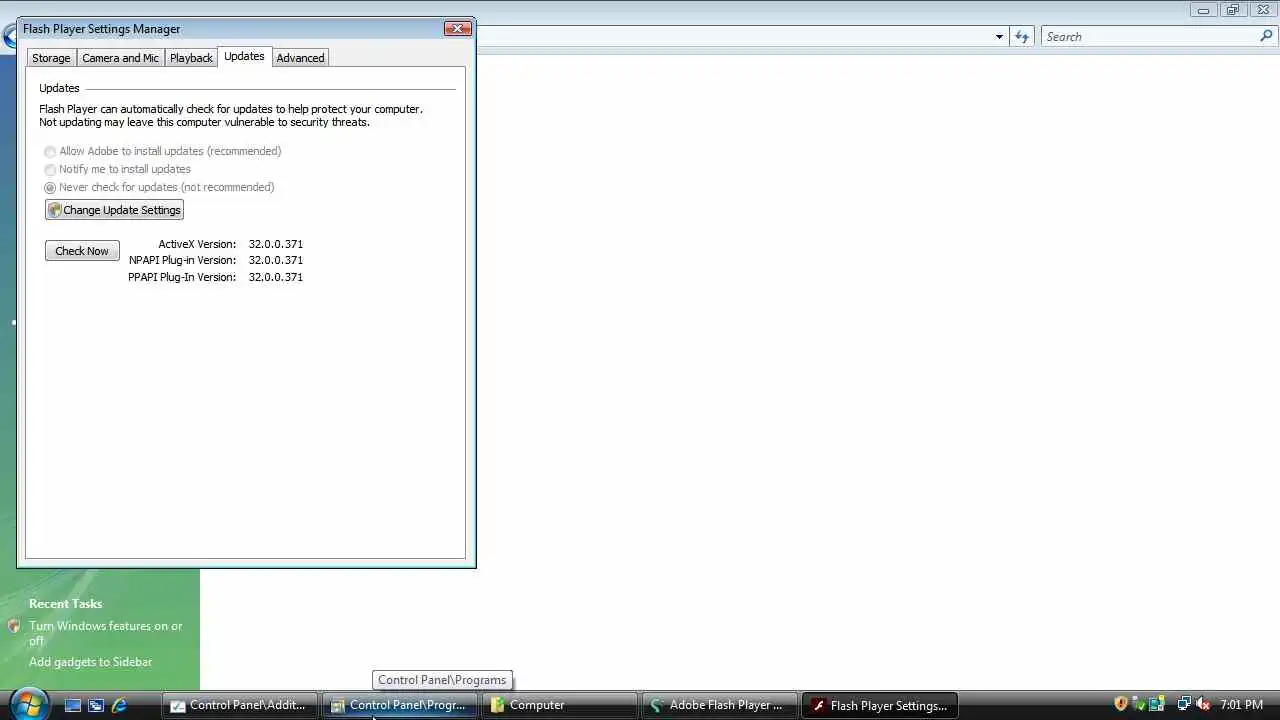Image resolution: width=1280 pixels, height=720 pixels.
Task: Click the muted volume tray icon
Action: (1204, 704)
